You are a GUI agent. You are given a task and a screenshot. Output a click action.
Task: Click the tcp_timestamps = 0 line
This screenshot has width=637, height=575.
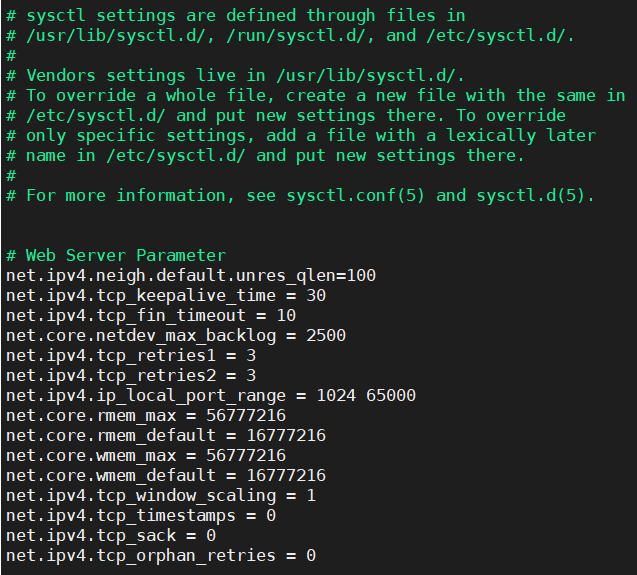click(x=141, y=516)
